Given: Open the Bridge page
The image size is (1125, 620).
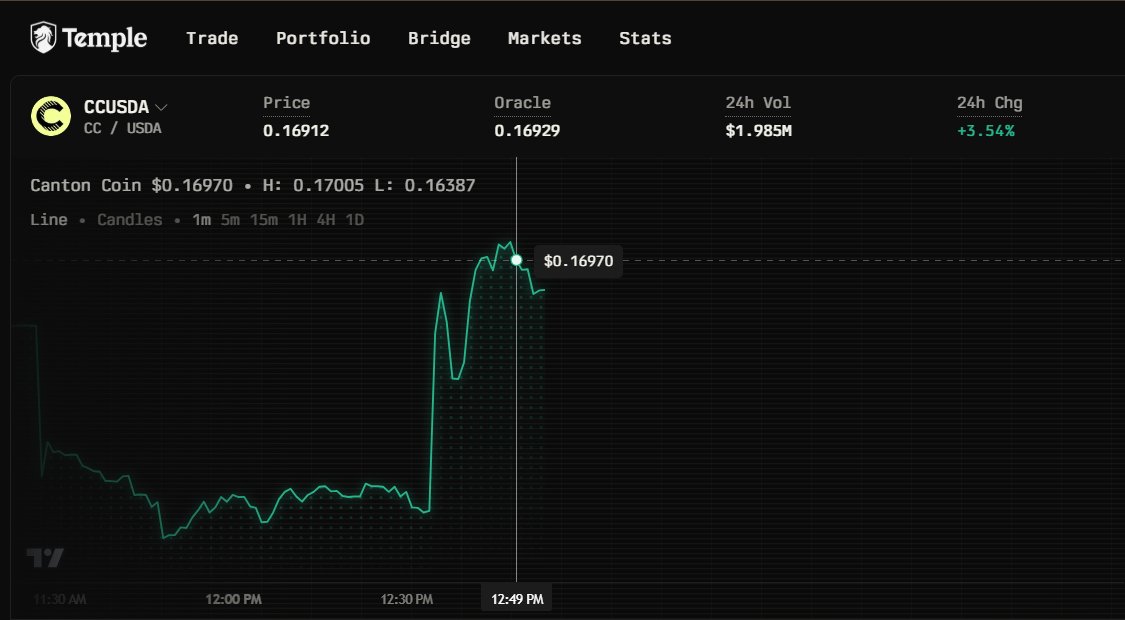Looking at the screenshot, I should coord(439,38).
